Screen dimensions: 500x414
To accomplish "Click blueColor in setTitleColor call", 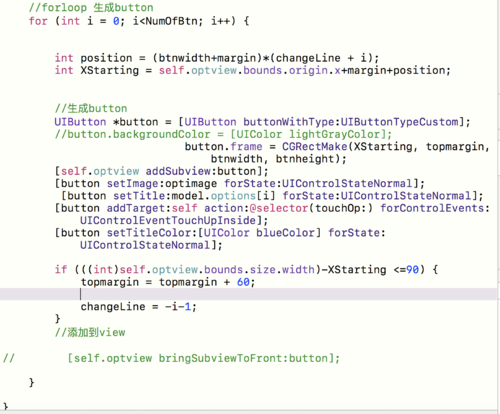I will pyautogui.click(x=285, y=233).
